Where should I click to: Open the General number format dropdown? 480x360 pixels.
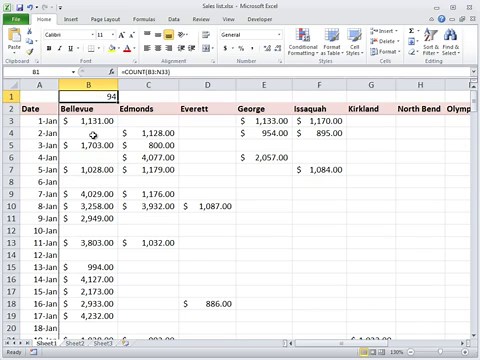click(279, 35)
